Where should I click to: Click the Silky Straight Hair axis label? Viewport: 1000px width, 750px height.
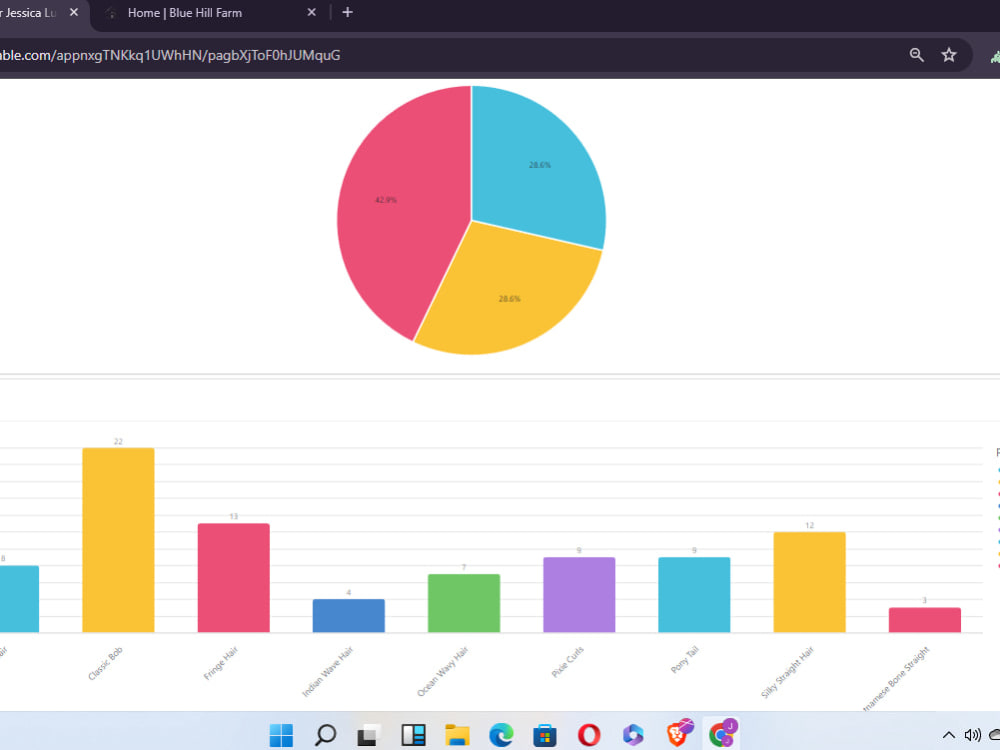[x=788, y=672]
